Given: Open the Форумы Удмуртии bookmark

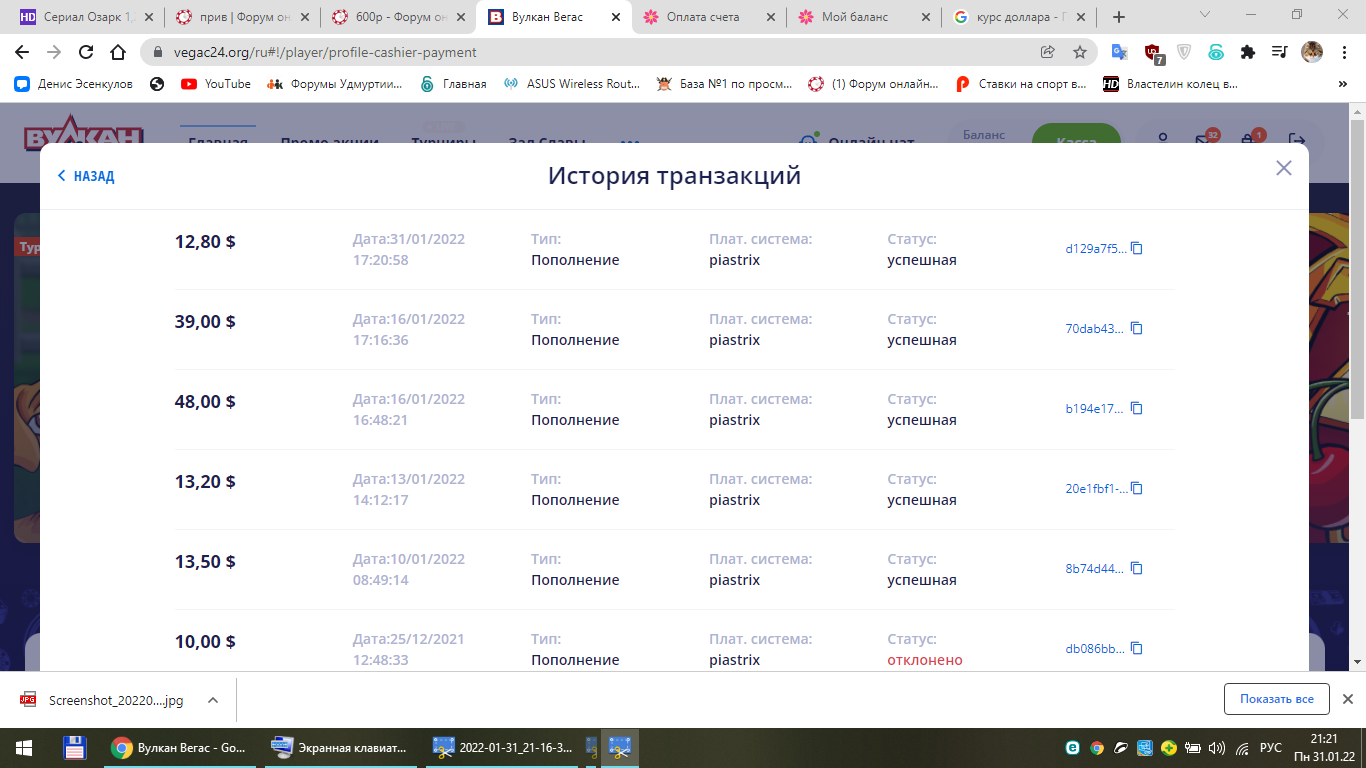Looking at the screenshot, I should coord(335,84).
